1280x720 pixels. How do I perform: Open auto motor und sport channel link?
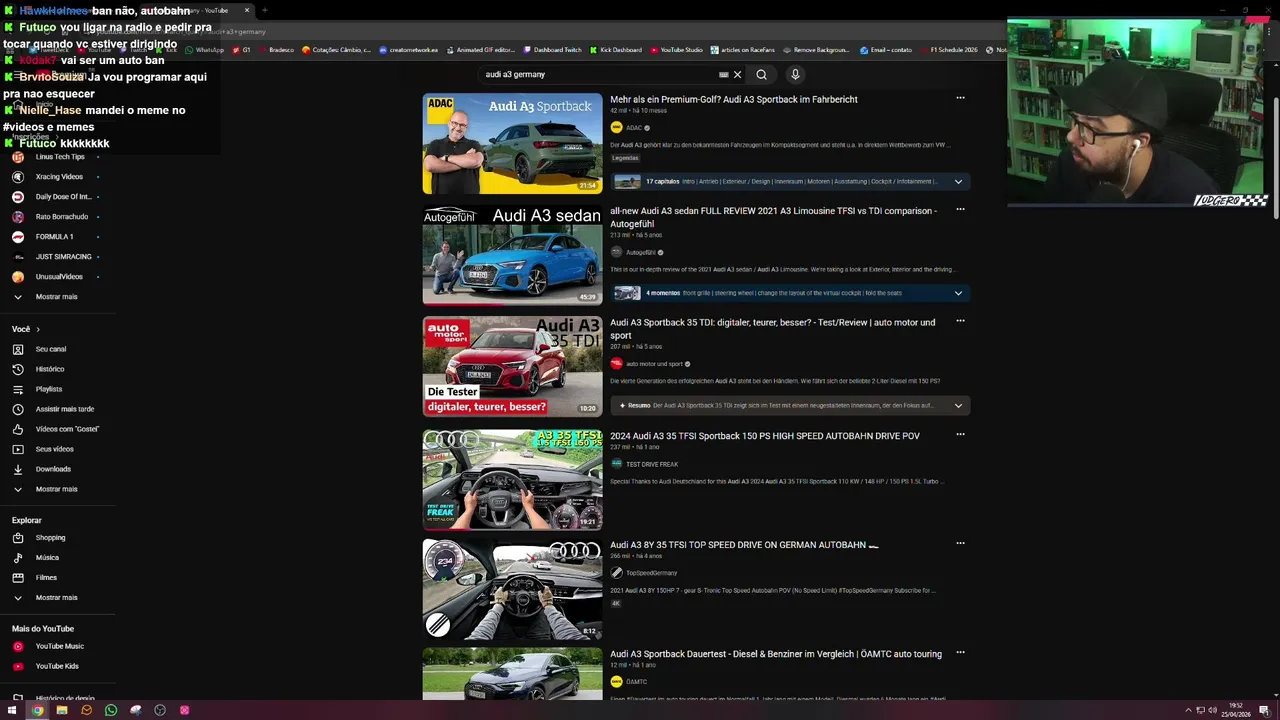click(654, 364)
